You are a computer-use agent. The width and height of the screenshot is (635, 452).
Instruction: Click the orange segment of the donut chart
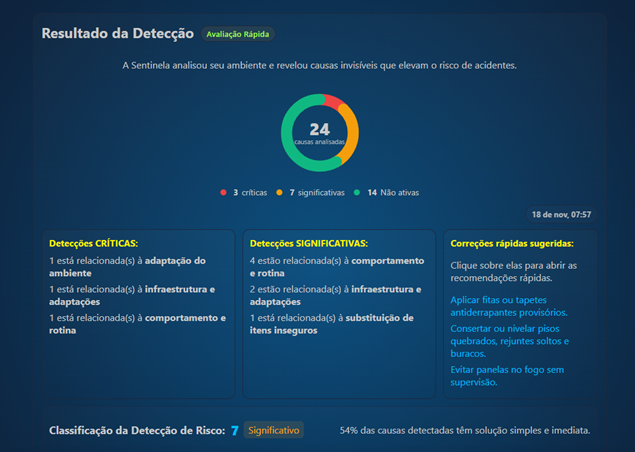pyautogui.click(x=352, y=128)
